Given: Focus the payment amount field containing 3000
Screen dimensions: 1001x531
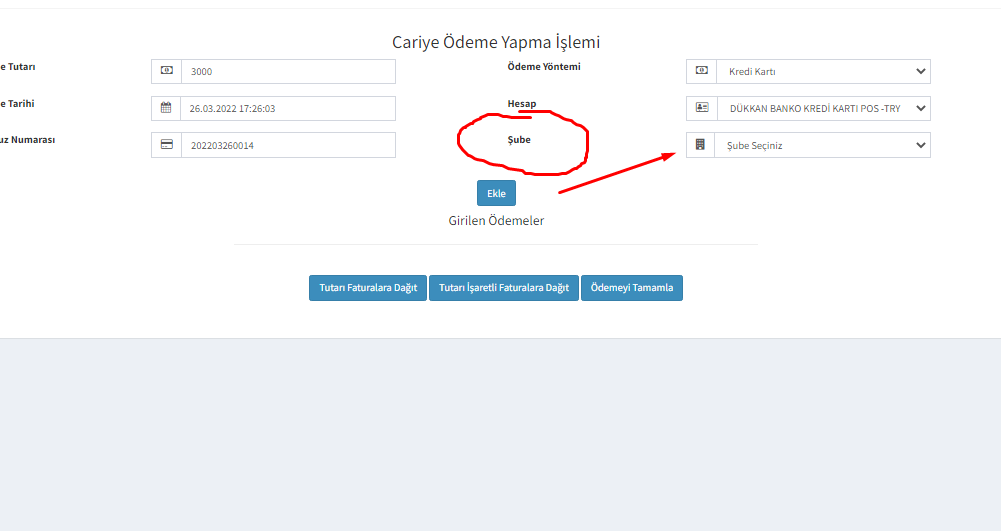Looking at the screenshot, I should point(288,71).
